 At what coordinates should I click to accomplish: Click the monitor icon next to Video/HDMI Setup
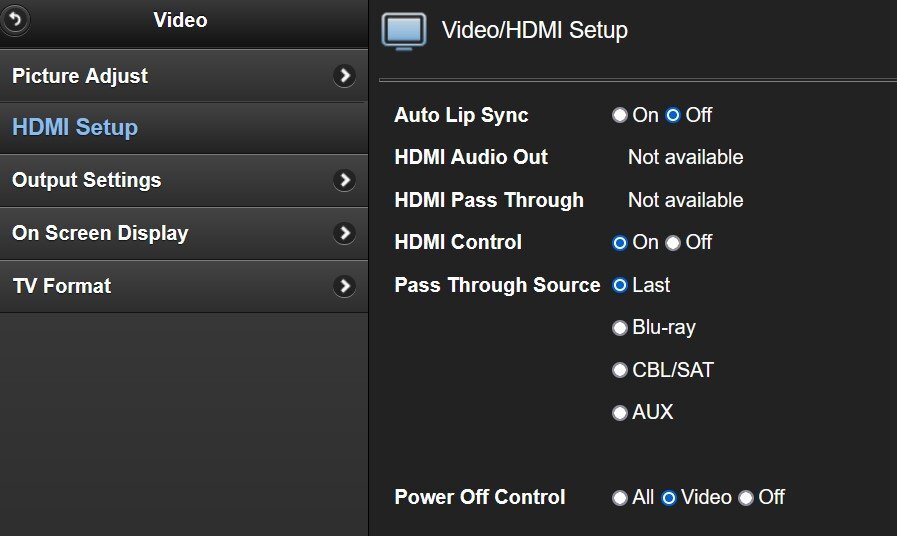tap(404, 31)
